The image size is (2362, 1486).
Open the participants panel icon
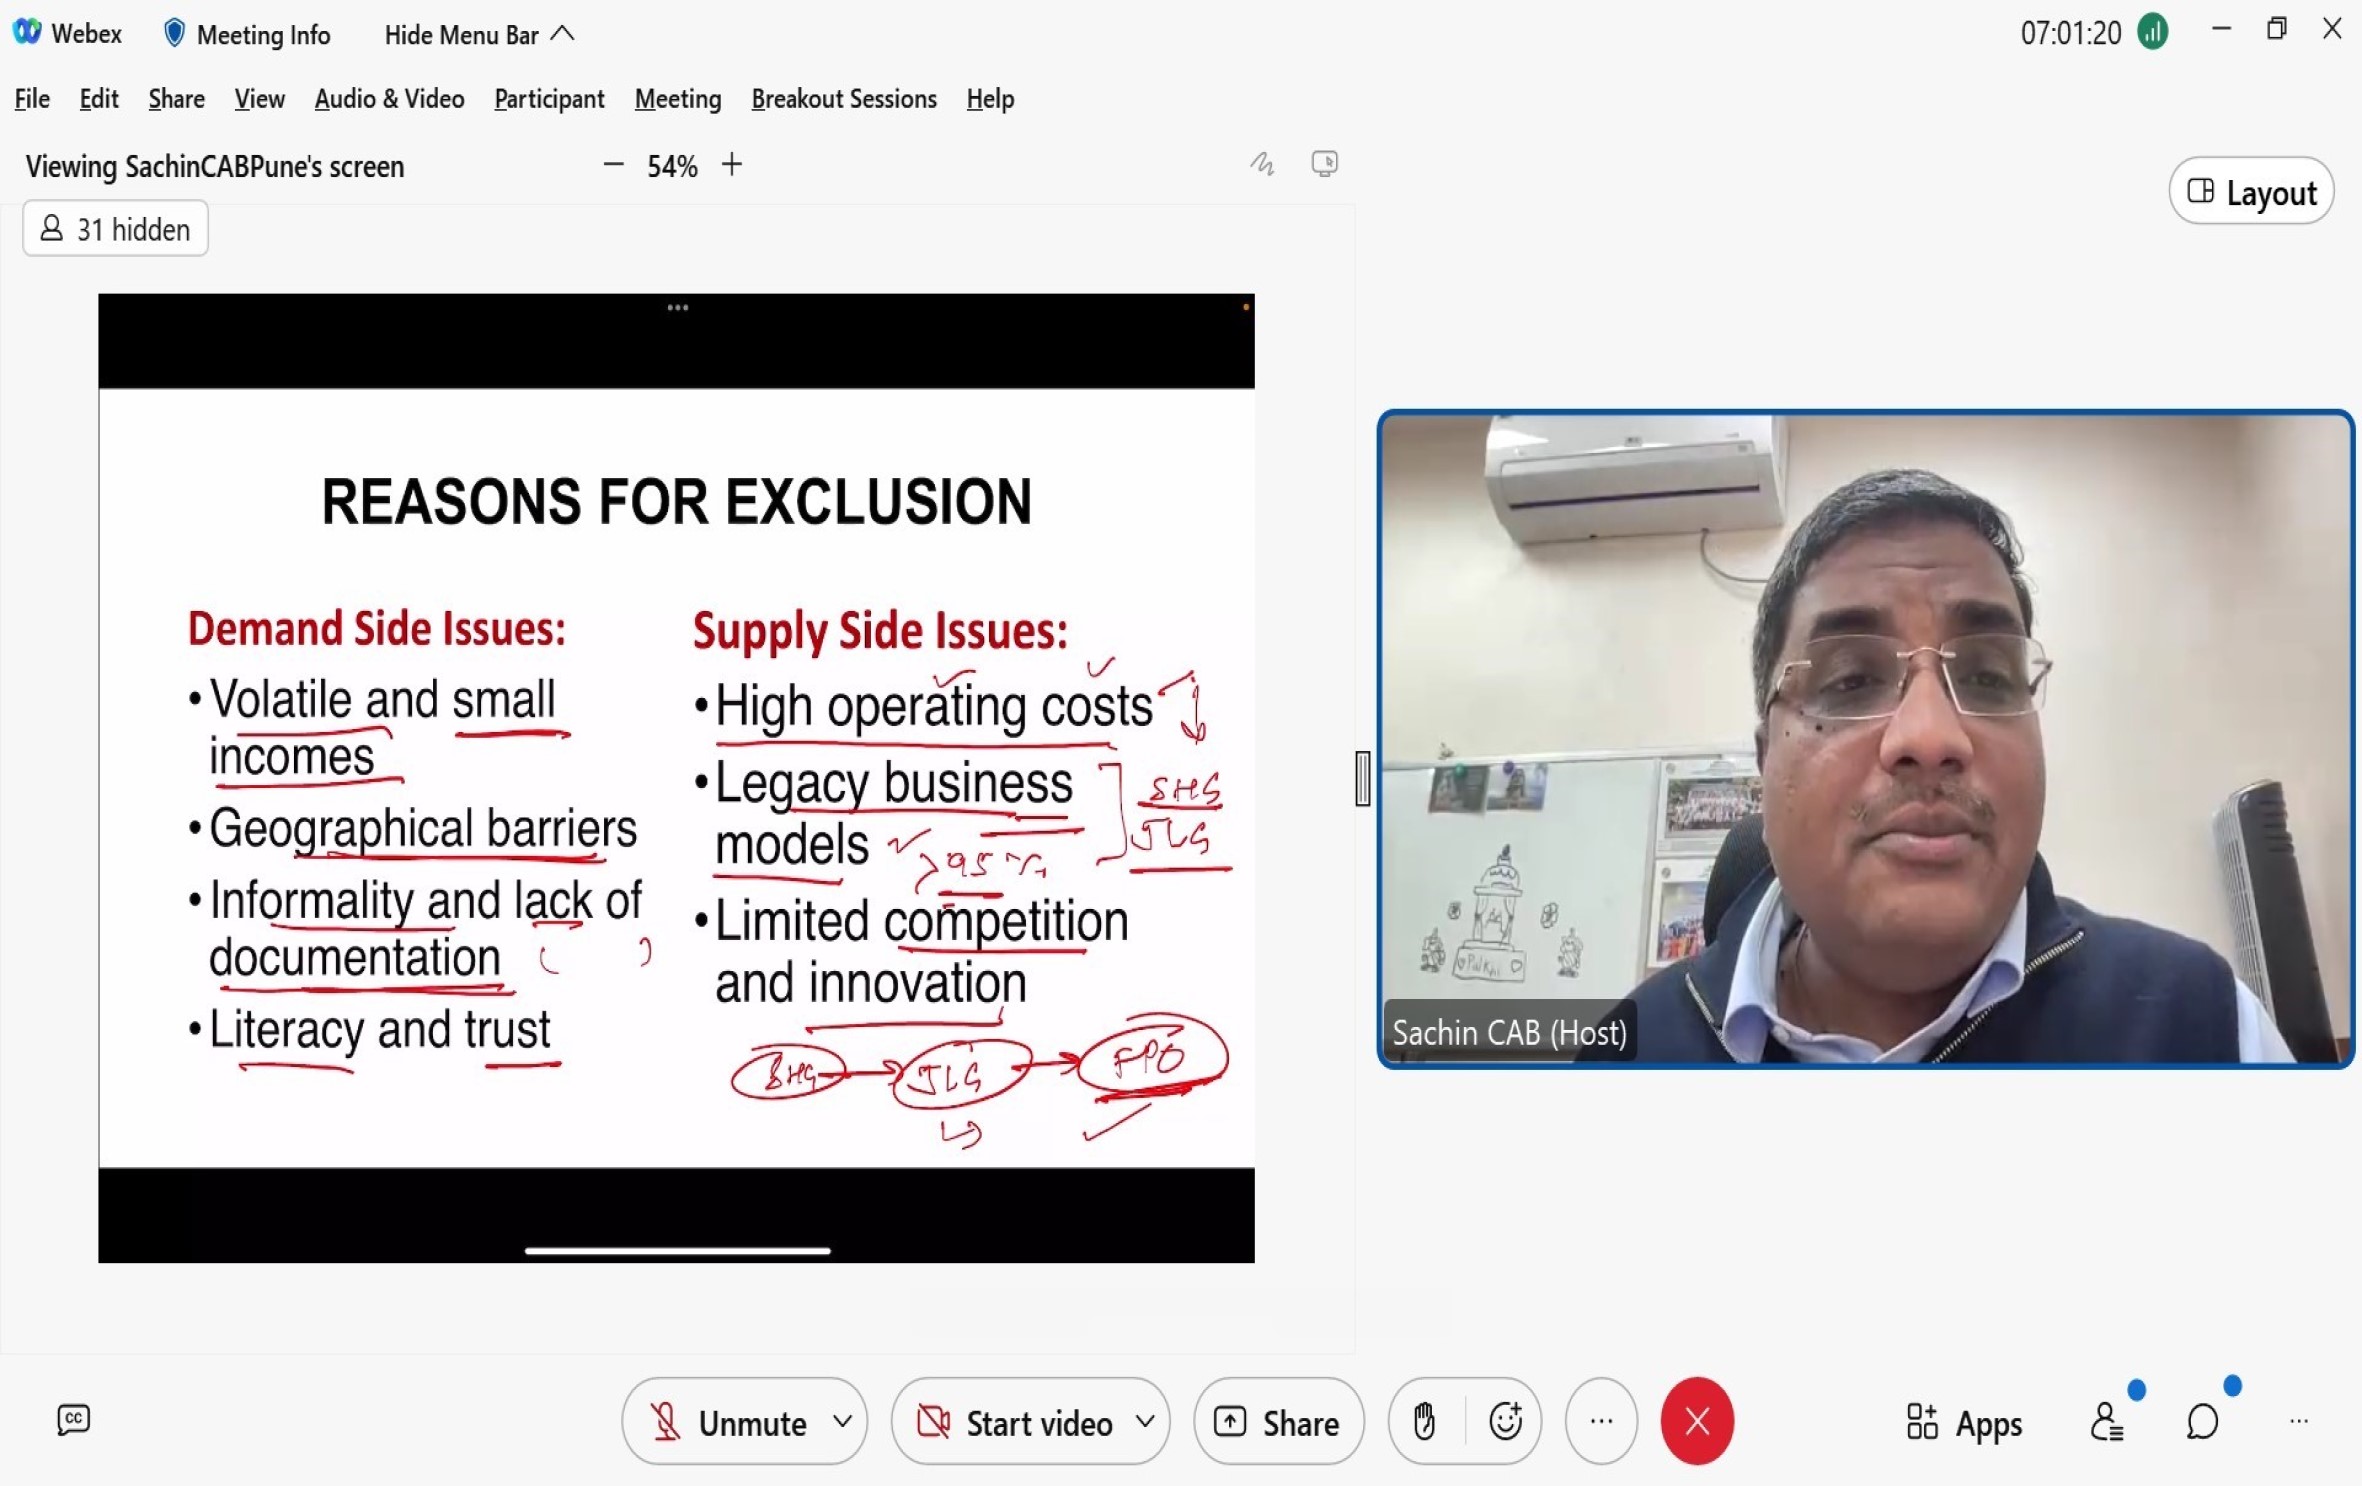pyautogui.click(x=2106, y=1421)
